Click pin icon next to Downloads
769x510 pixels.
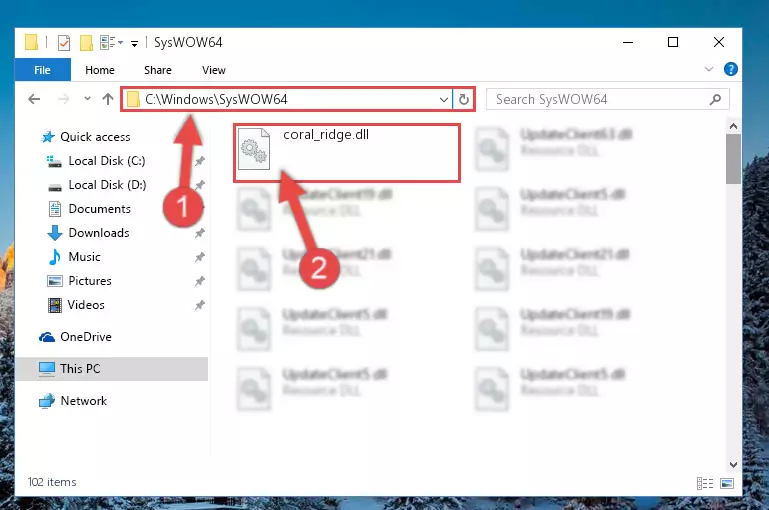(x=200, y=233)
